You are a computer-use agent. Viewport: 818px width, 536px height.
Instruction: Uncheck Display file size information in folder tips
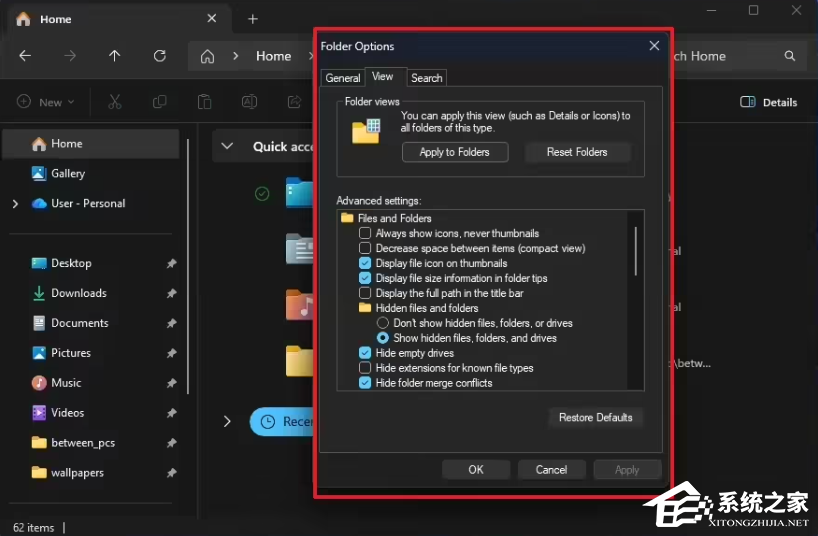pos(365,278)
